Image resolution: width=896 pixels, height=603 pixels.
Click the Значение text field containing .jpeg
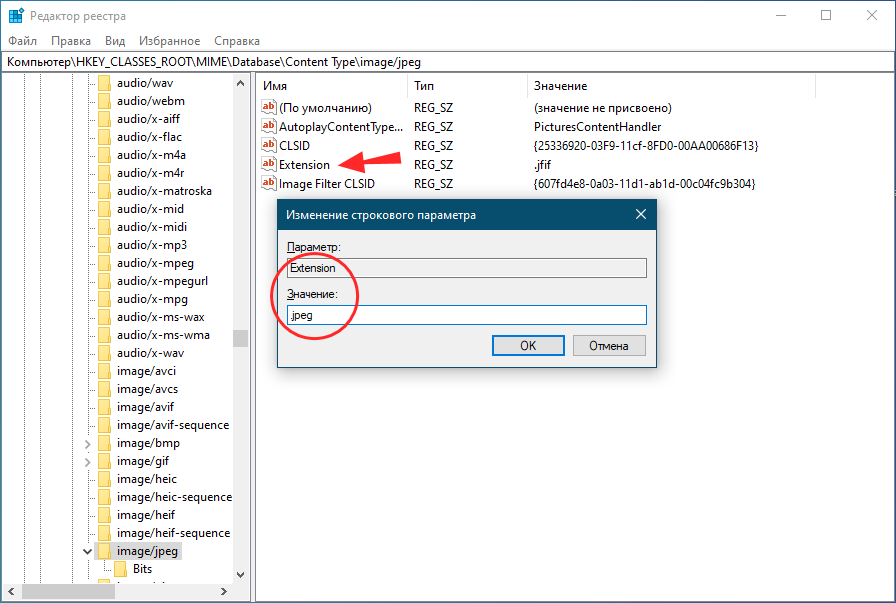pos(466,315)
